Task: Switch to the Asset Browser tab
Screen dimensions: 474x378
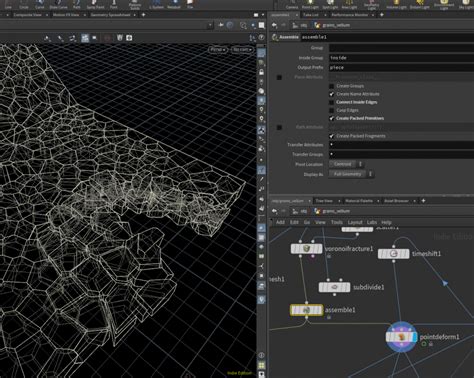Action: pos(396,201)
